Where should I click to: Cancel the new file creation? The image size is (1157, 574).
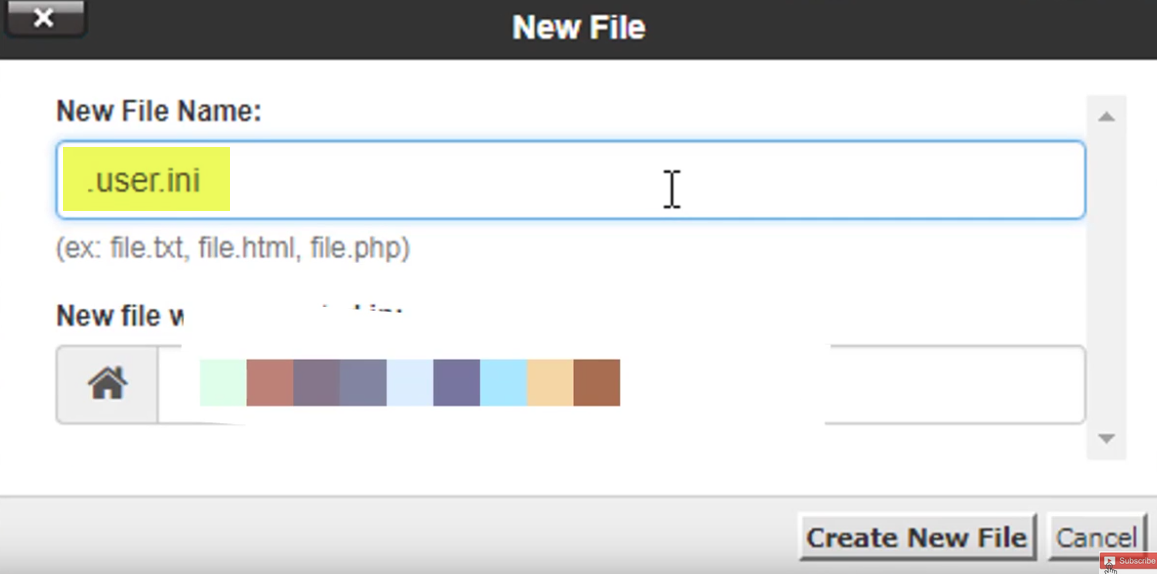click(1096, 537)
